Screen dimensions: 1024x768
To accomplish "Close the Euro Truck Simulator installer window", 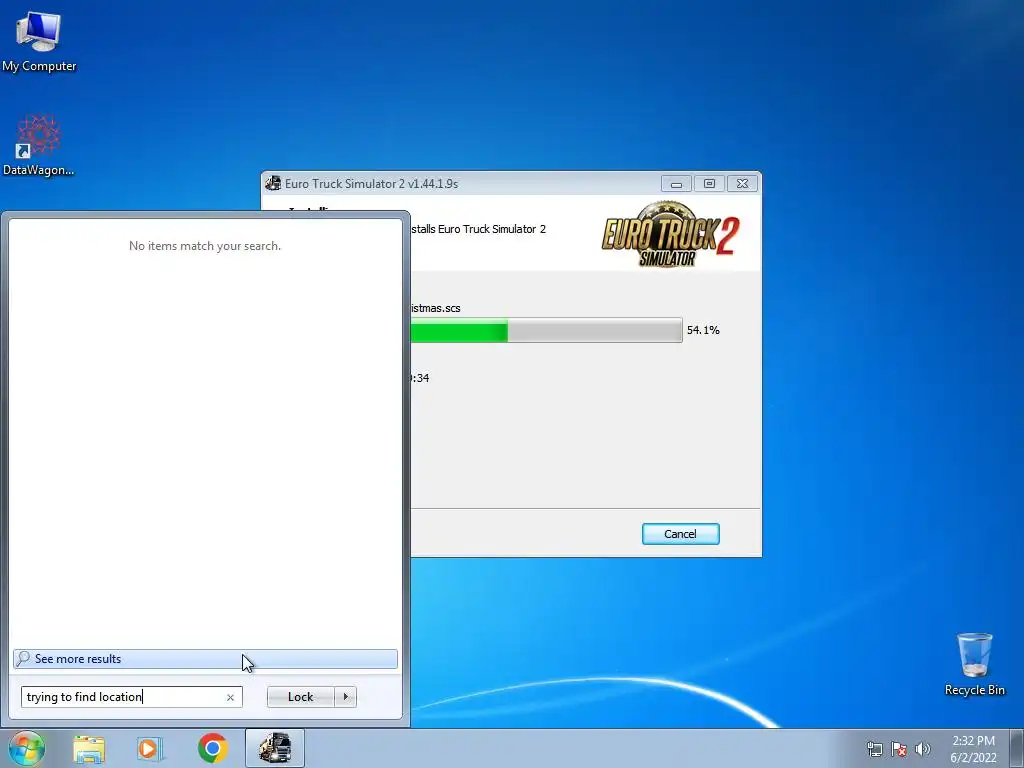I will tap(742, 184).
